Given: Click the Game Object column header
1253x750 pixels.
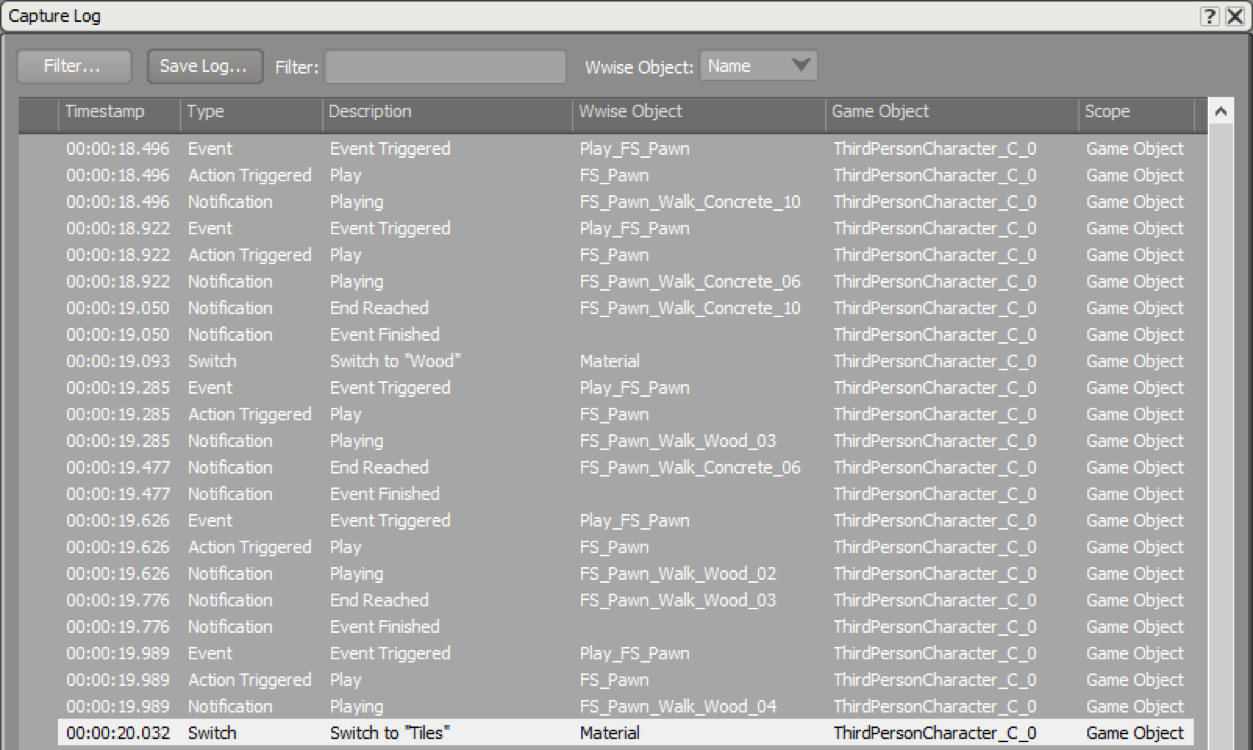Looking at the screenshot, I should point(952,112).
